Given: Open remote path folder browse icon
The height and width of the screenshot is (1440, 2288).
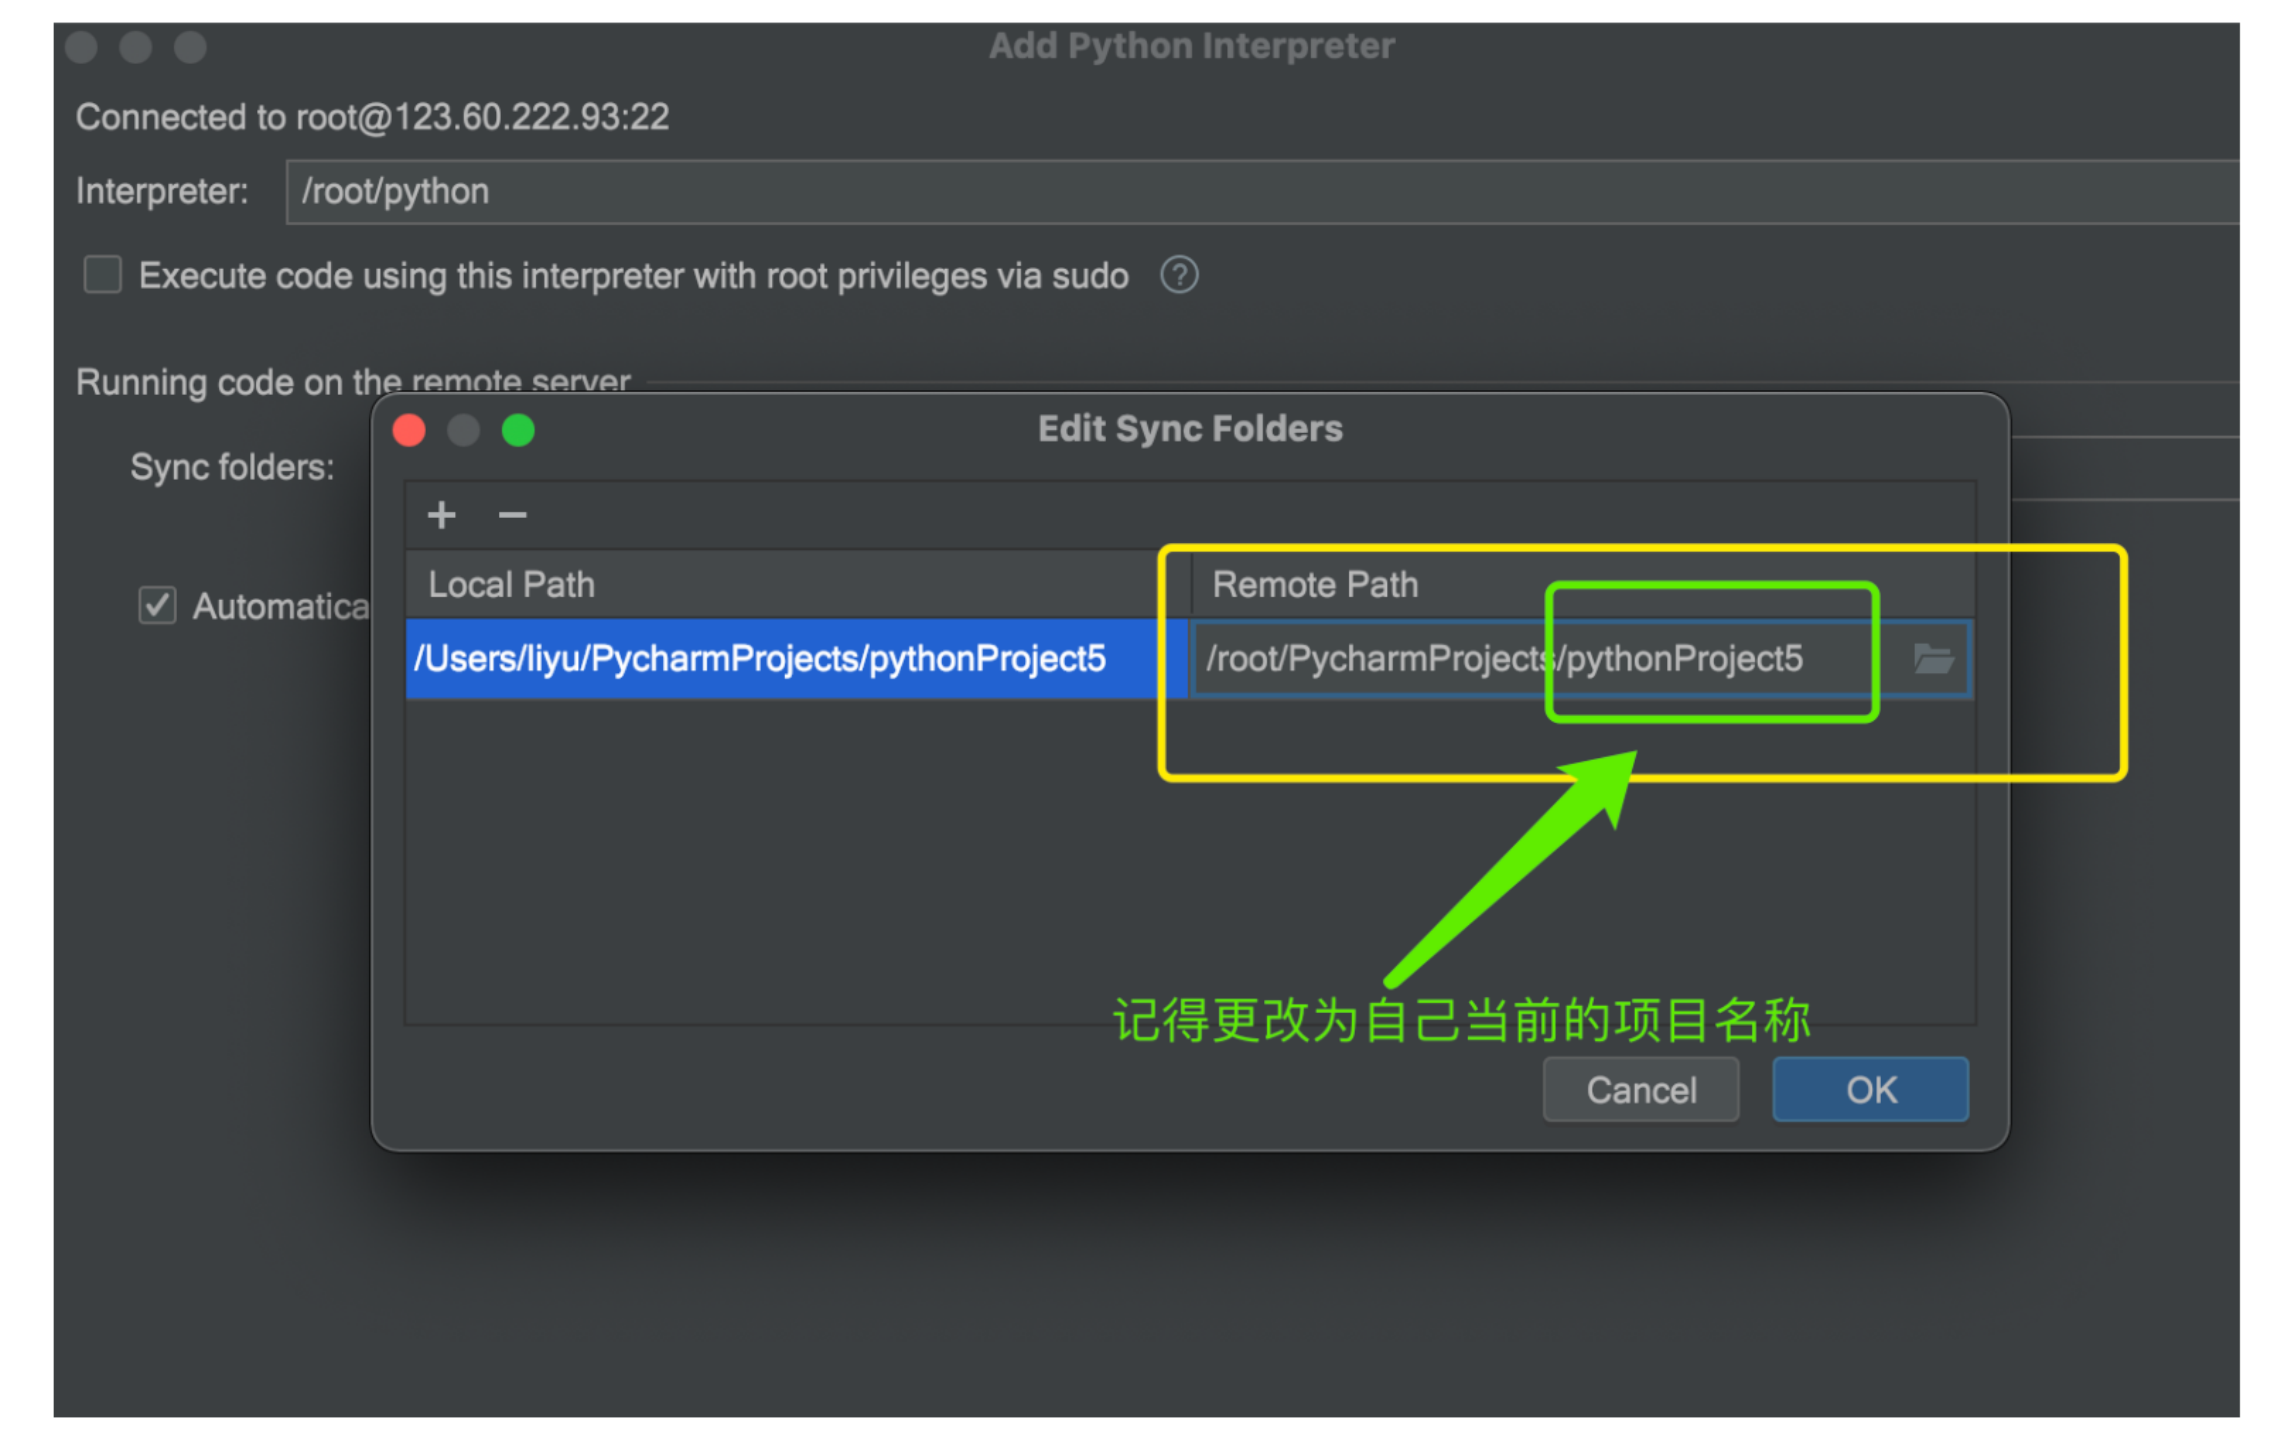Looking at the screenshot, I should 1931,659.
